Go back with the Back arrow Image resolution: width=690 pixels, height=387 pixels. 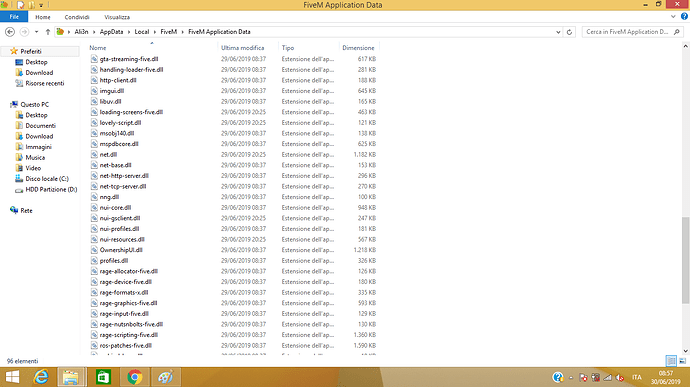pos(10,32)
